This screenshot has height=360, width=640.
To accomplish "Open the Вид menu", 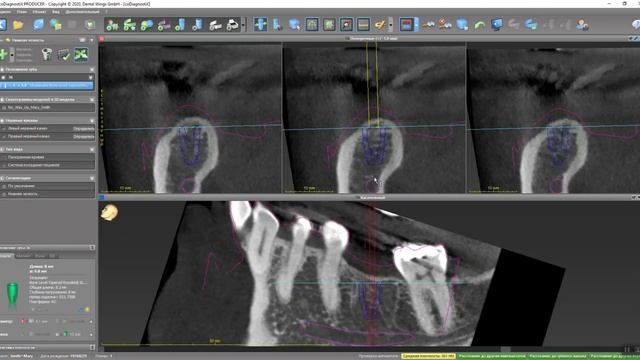I will pos(56,11).
